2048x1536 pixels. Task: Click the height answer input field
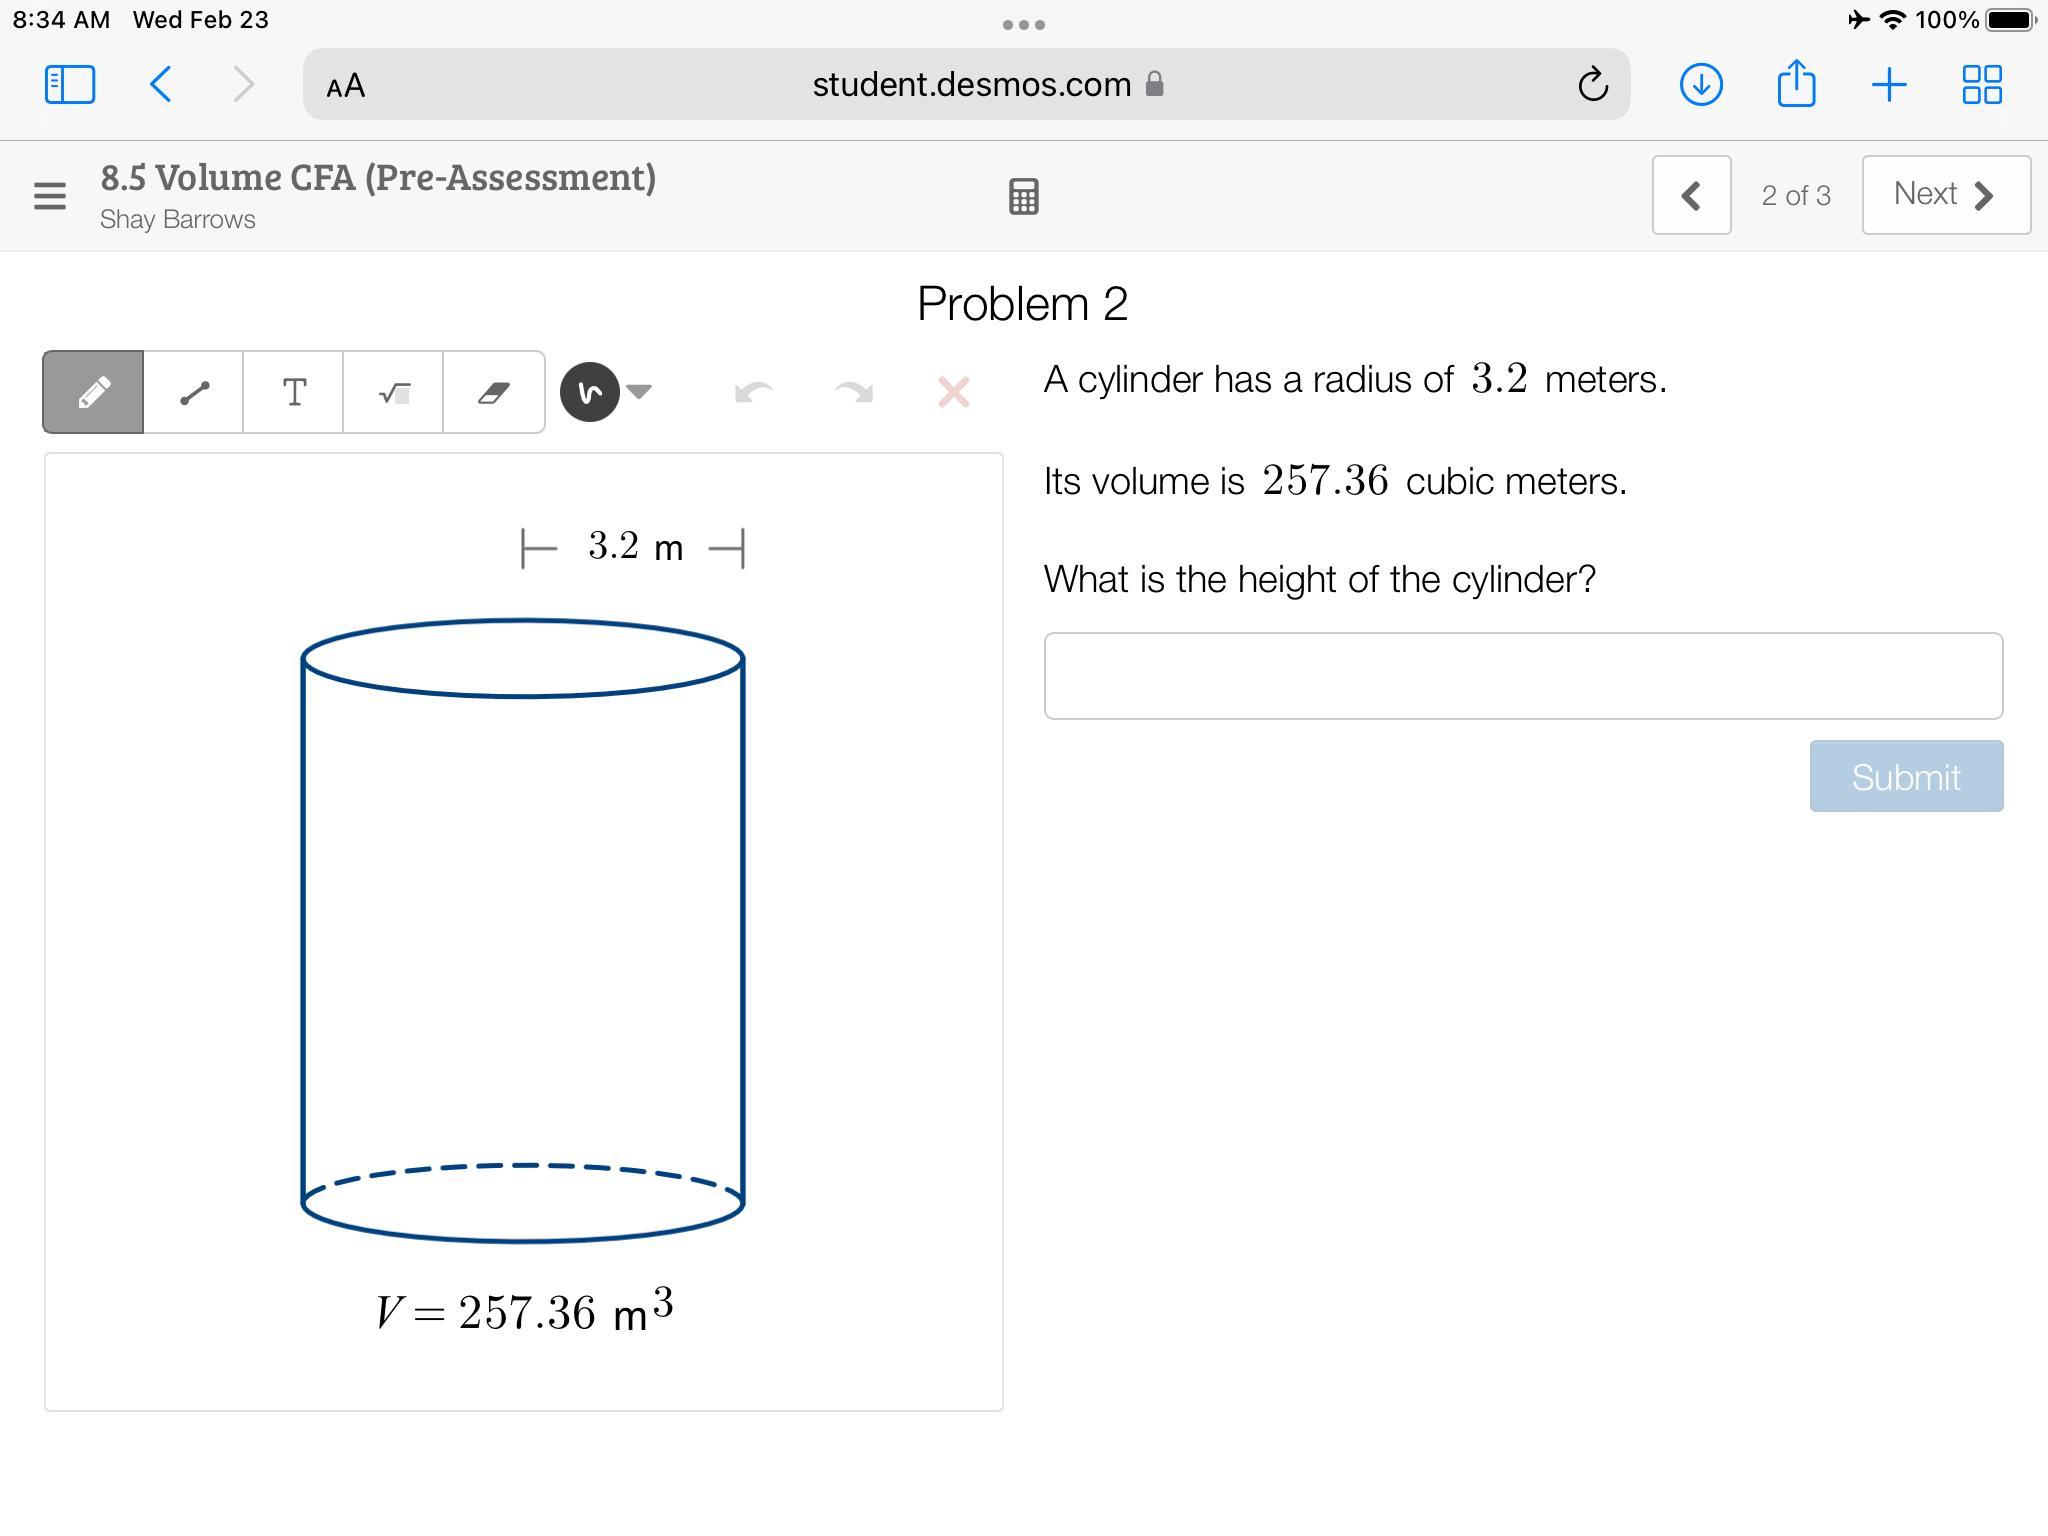1522,676
